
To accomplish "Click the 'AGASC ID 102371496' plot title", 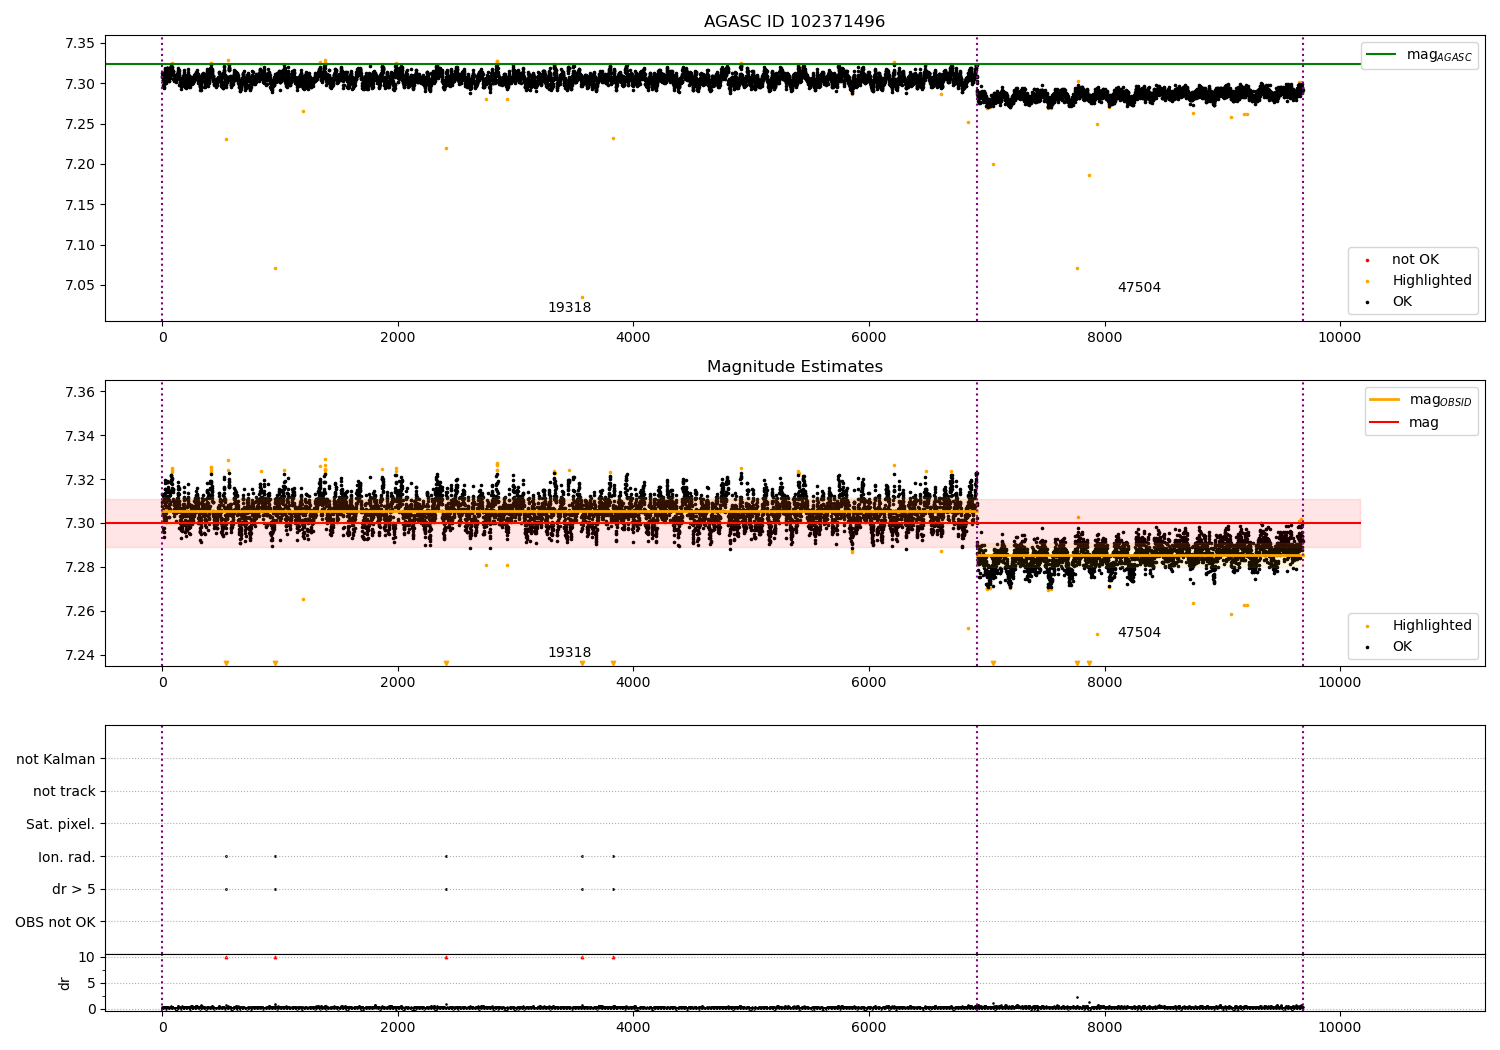I will click(x=794, y=22).
